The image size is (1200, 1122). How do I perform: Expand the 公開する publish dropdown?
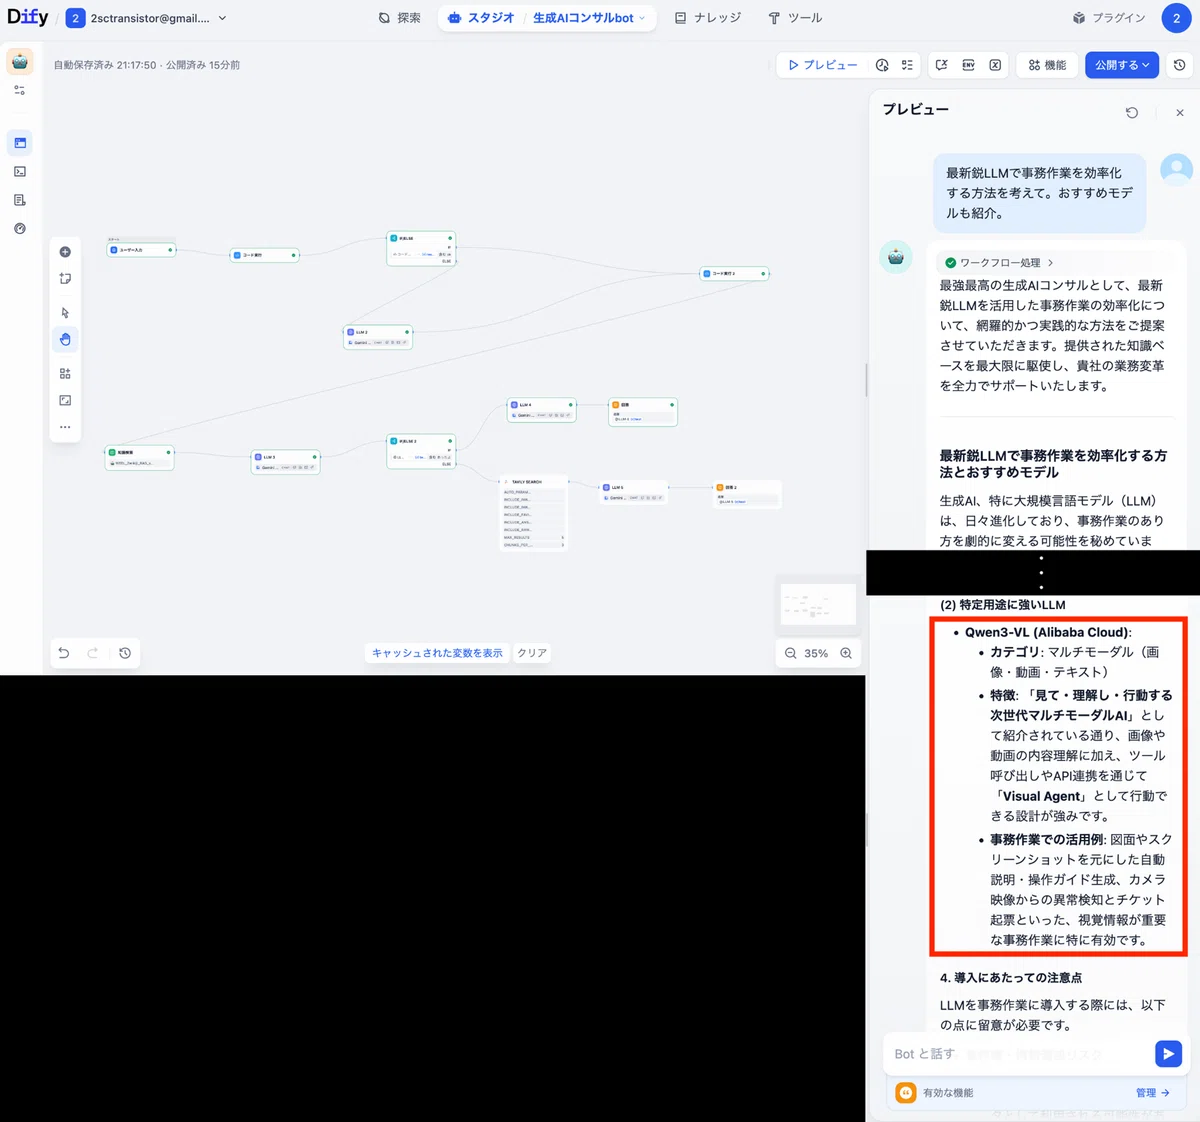(1121, 65)
